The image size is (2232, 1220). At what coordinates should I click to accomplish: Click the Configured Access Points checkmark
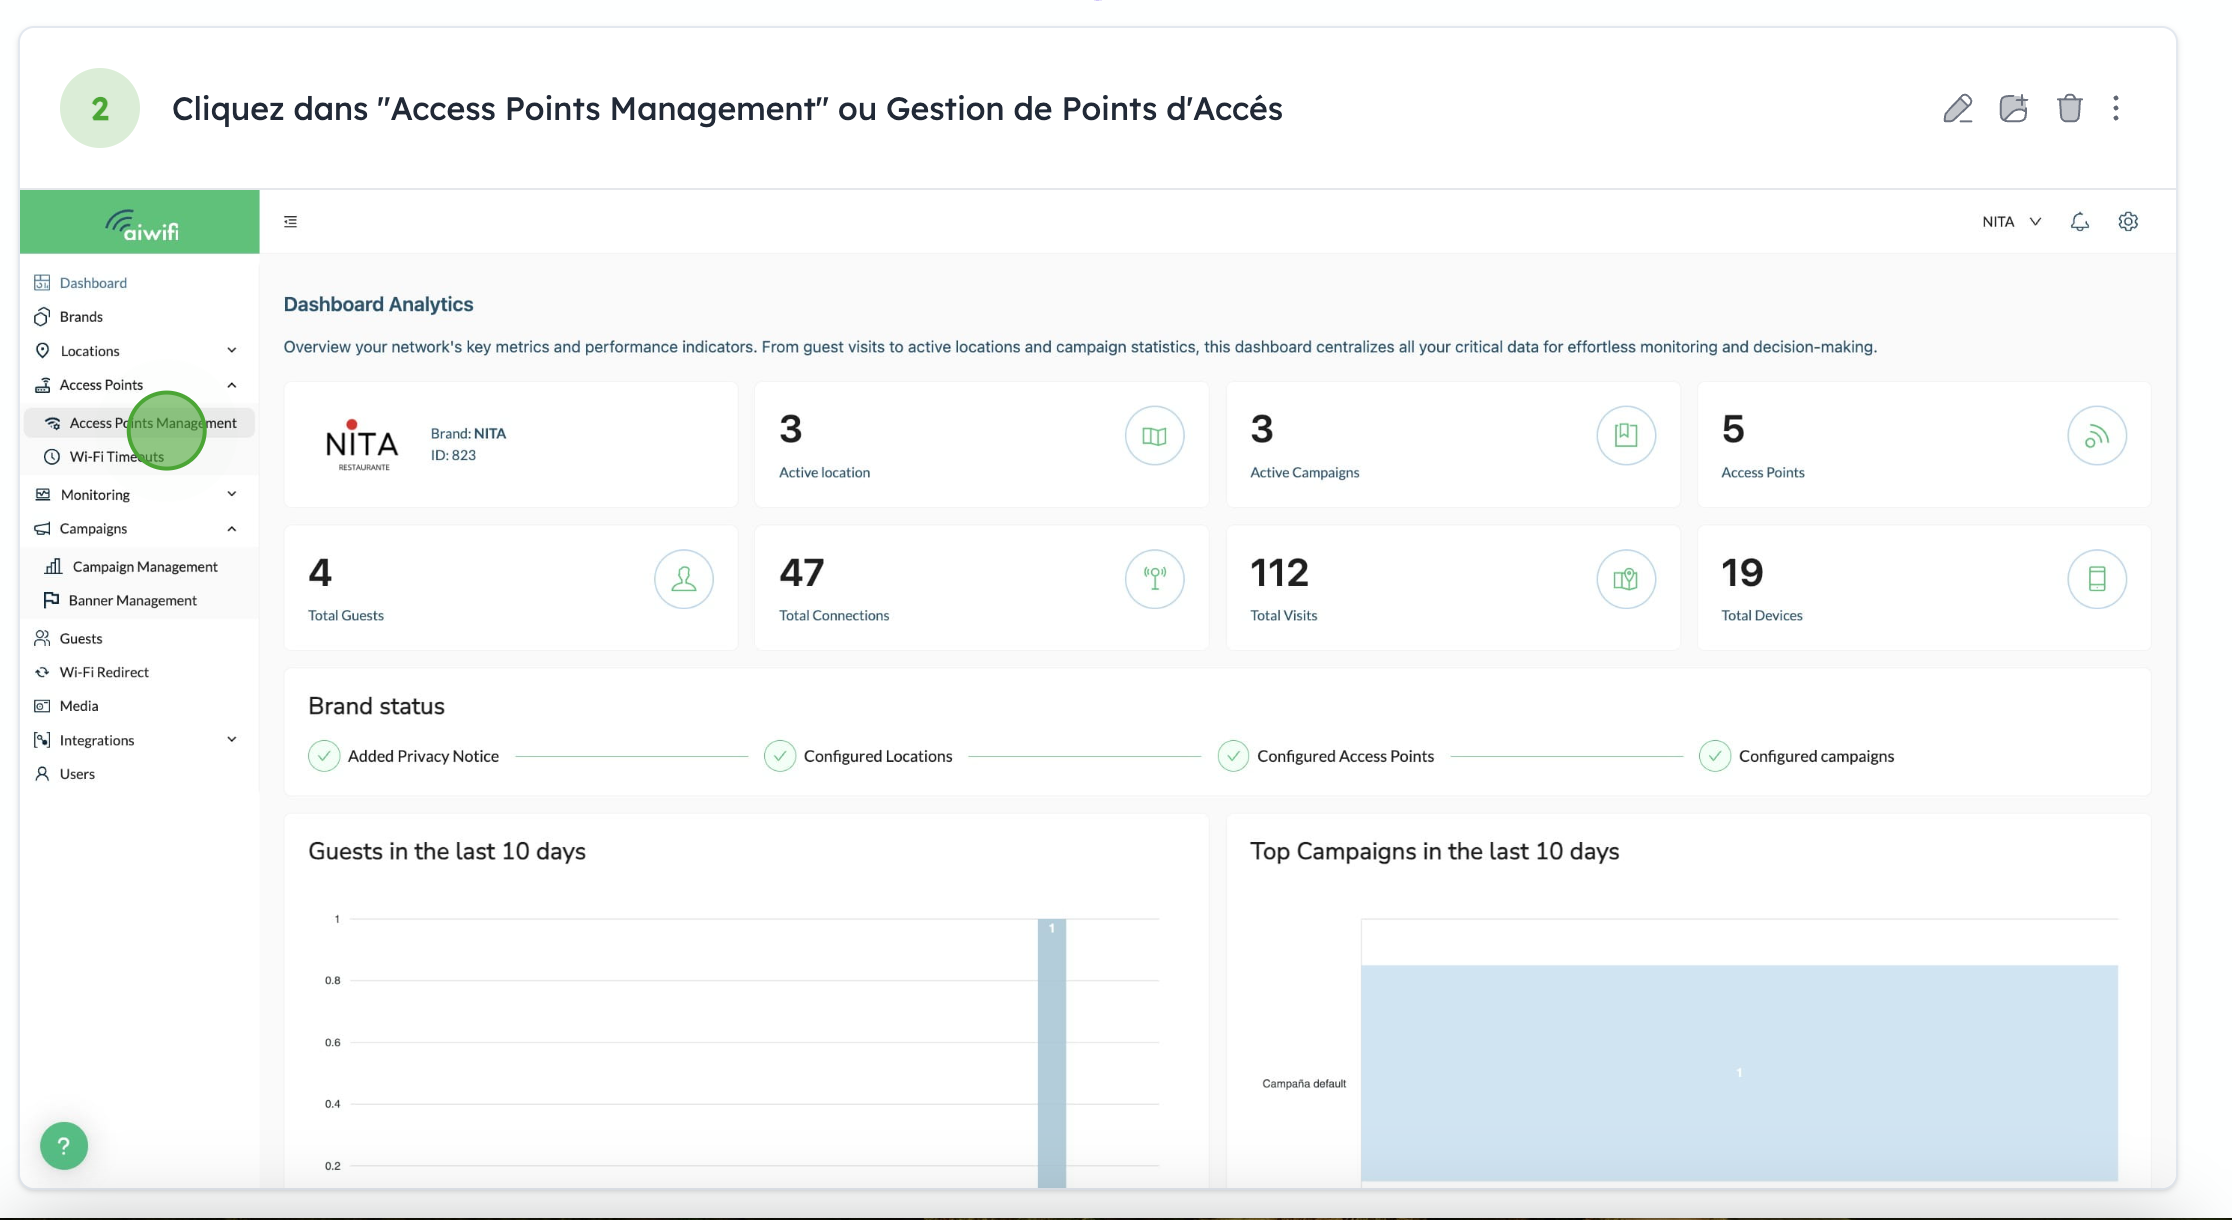[1232, 756]
